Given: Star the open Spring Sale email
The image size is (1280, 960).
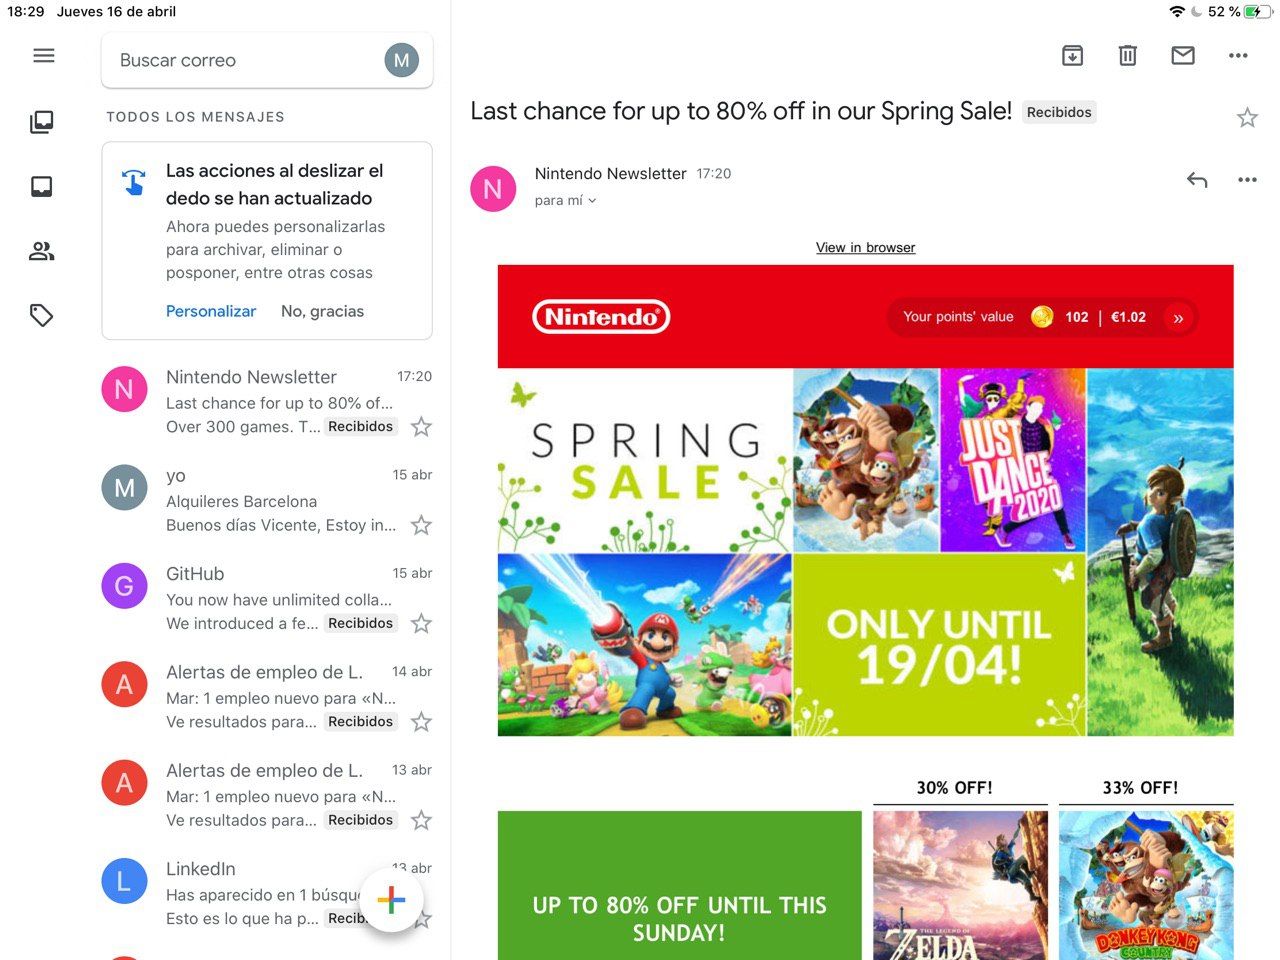Looking at the screenshot, I should coord(1247,118).
